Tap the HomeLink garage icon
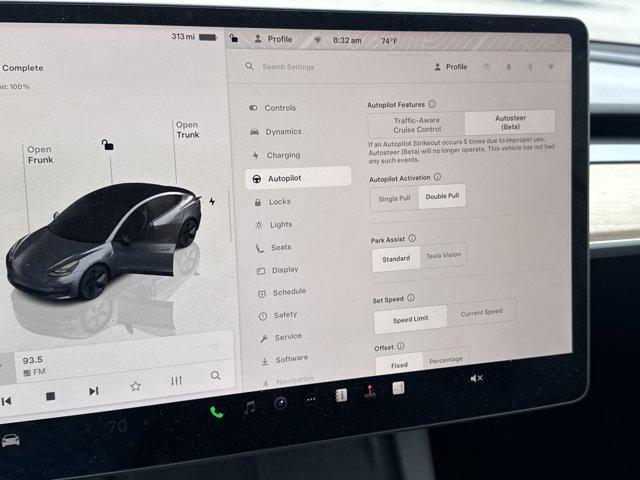 click(x=487, y=67)
